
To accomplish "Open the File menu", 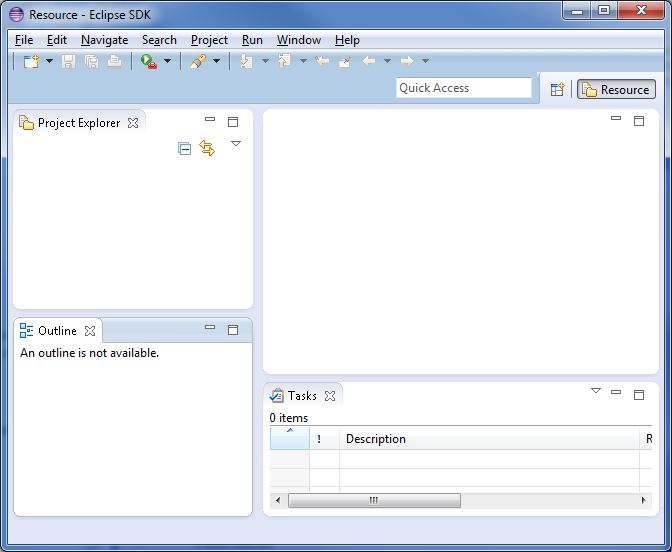I will click(24, 40).
